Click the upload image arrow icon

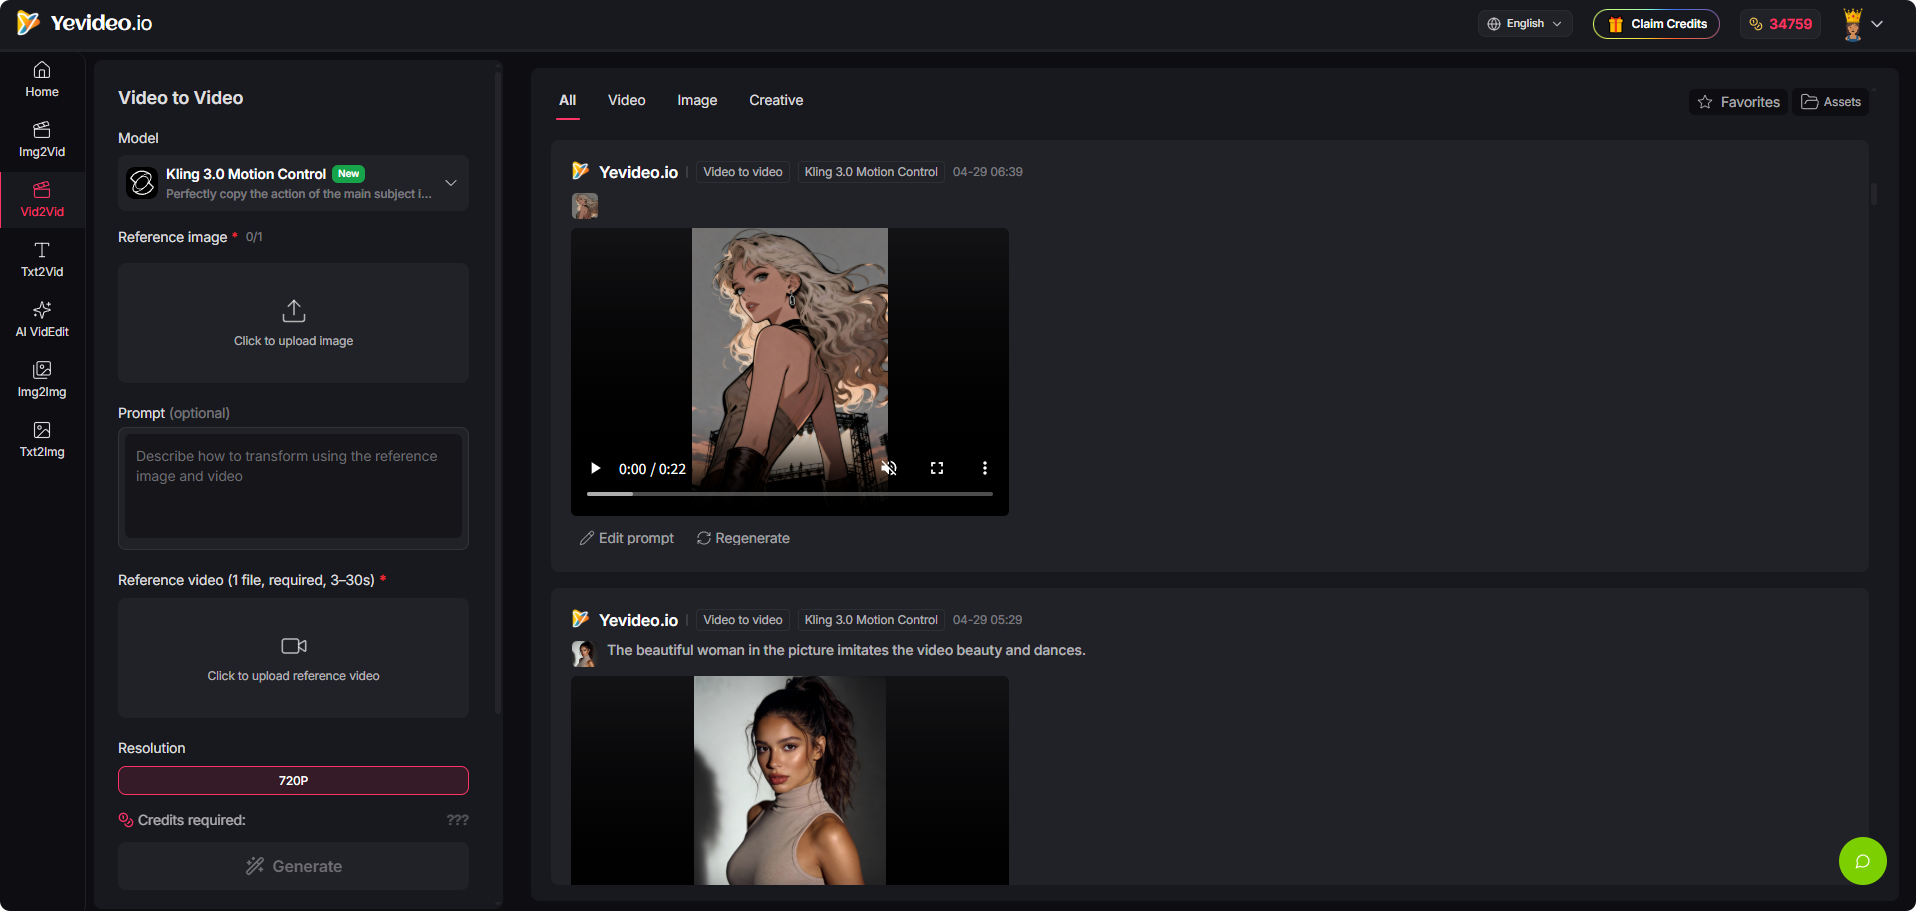coord(294,311)
